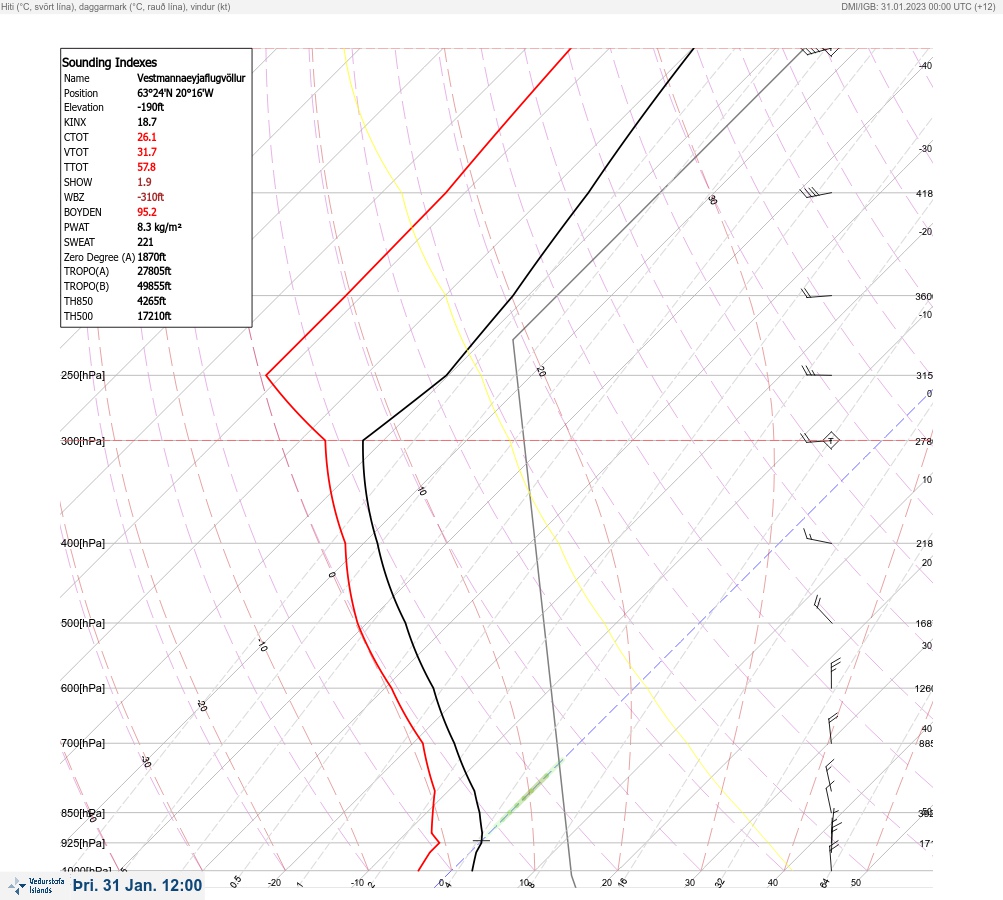Viewport: 1003px width, 900px height.
Task: Click the 'Sounding Indexes' heading
Action: 109,63
